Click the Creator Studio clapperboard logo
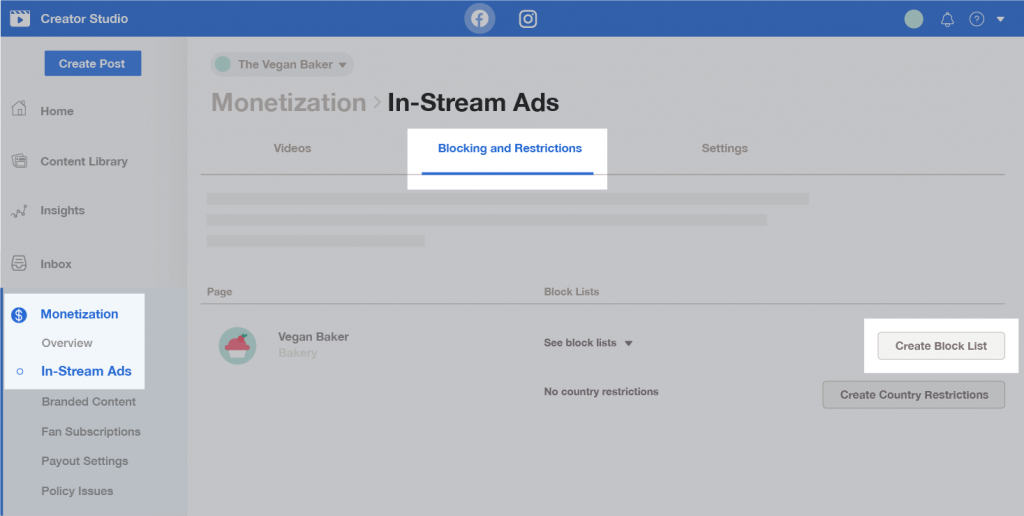The width and height of the screenshot is (1024, 516). (20, 18)
